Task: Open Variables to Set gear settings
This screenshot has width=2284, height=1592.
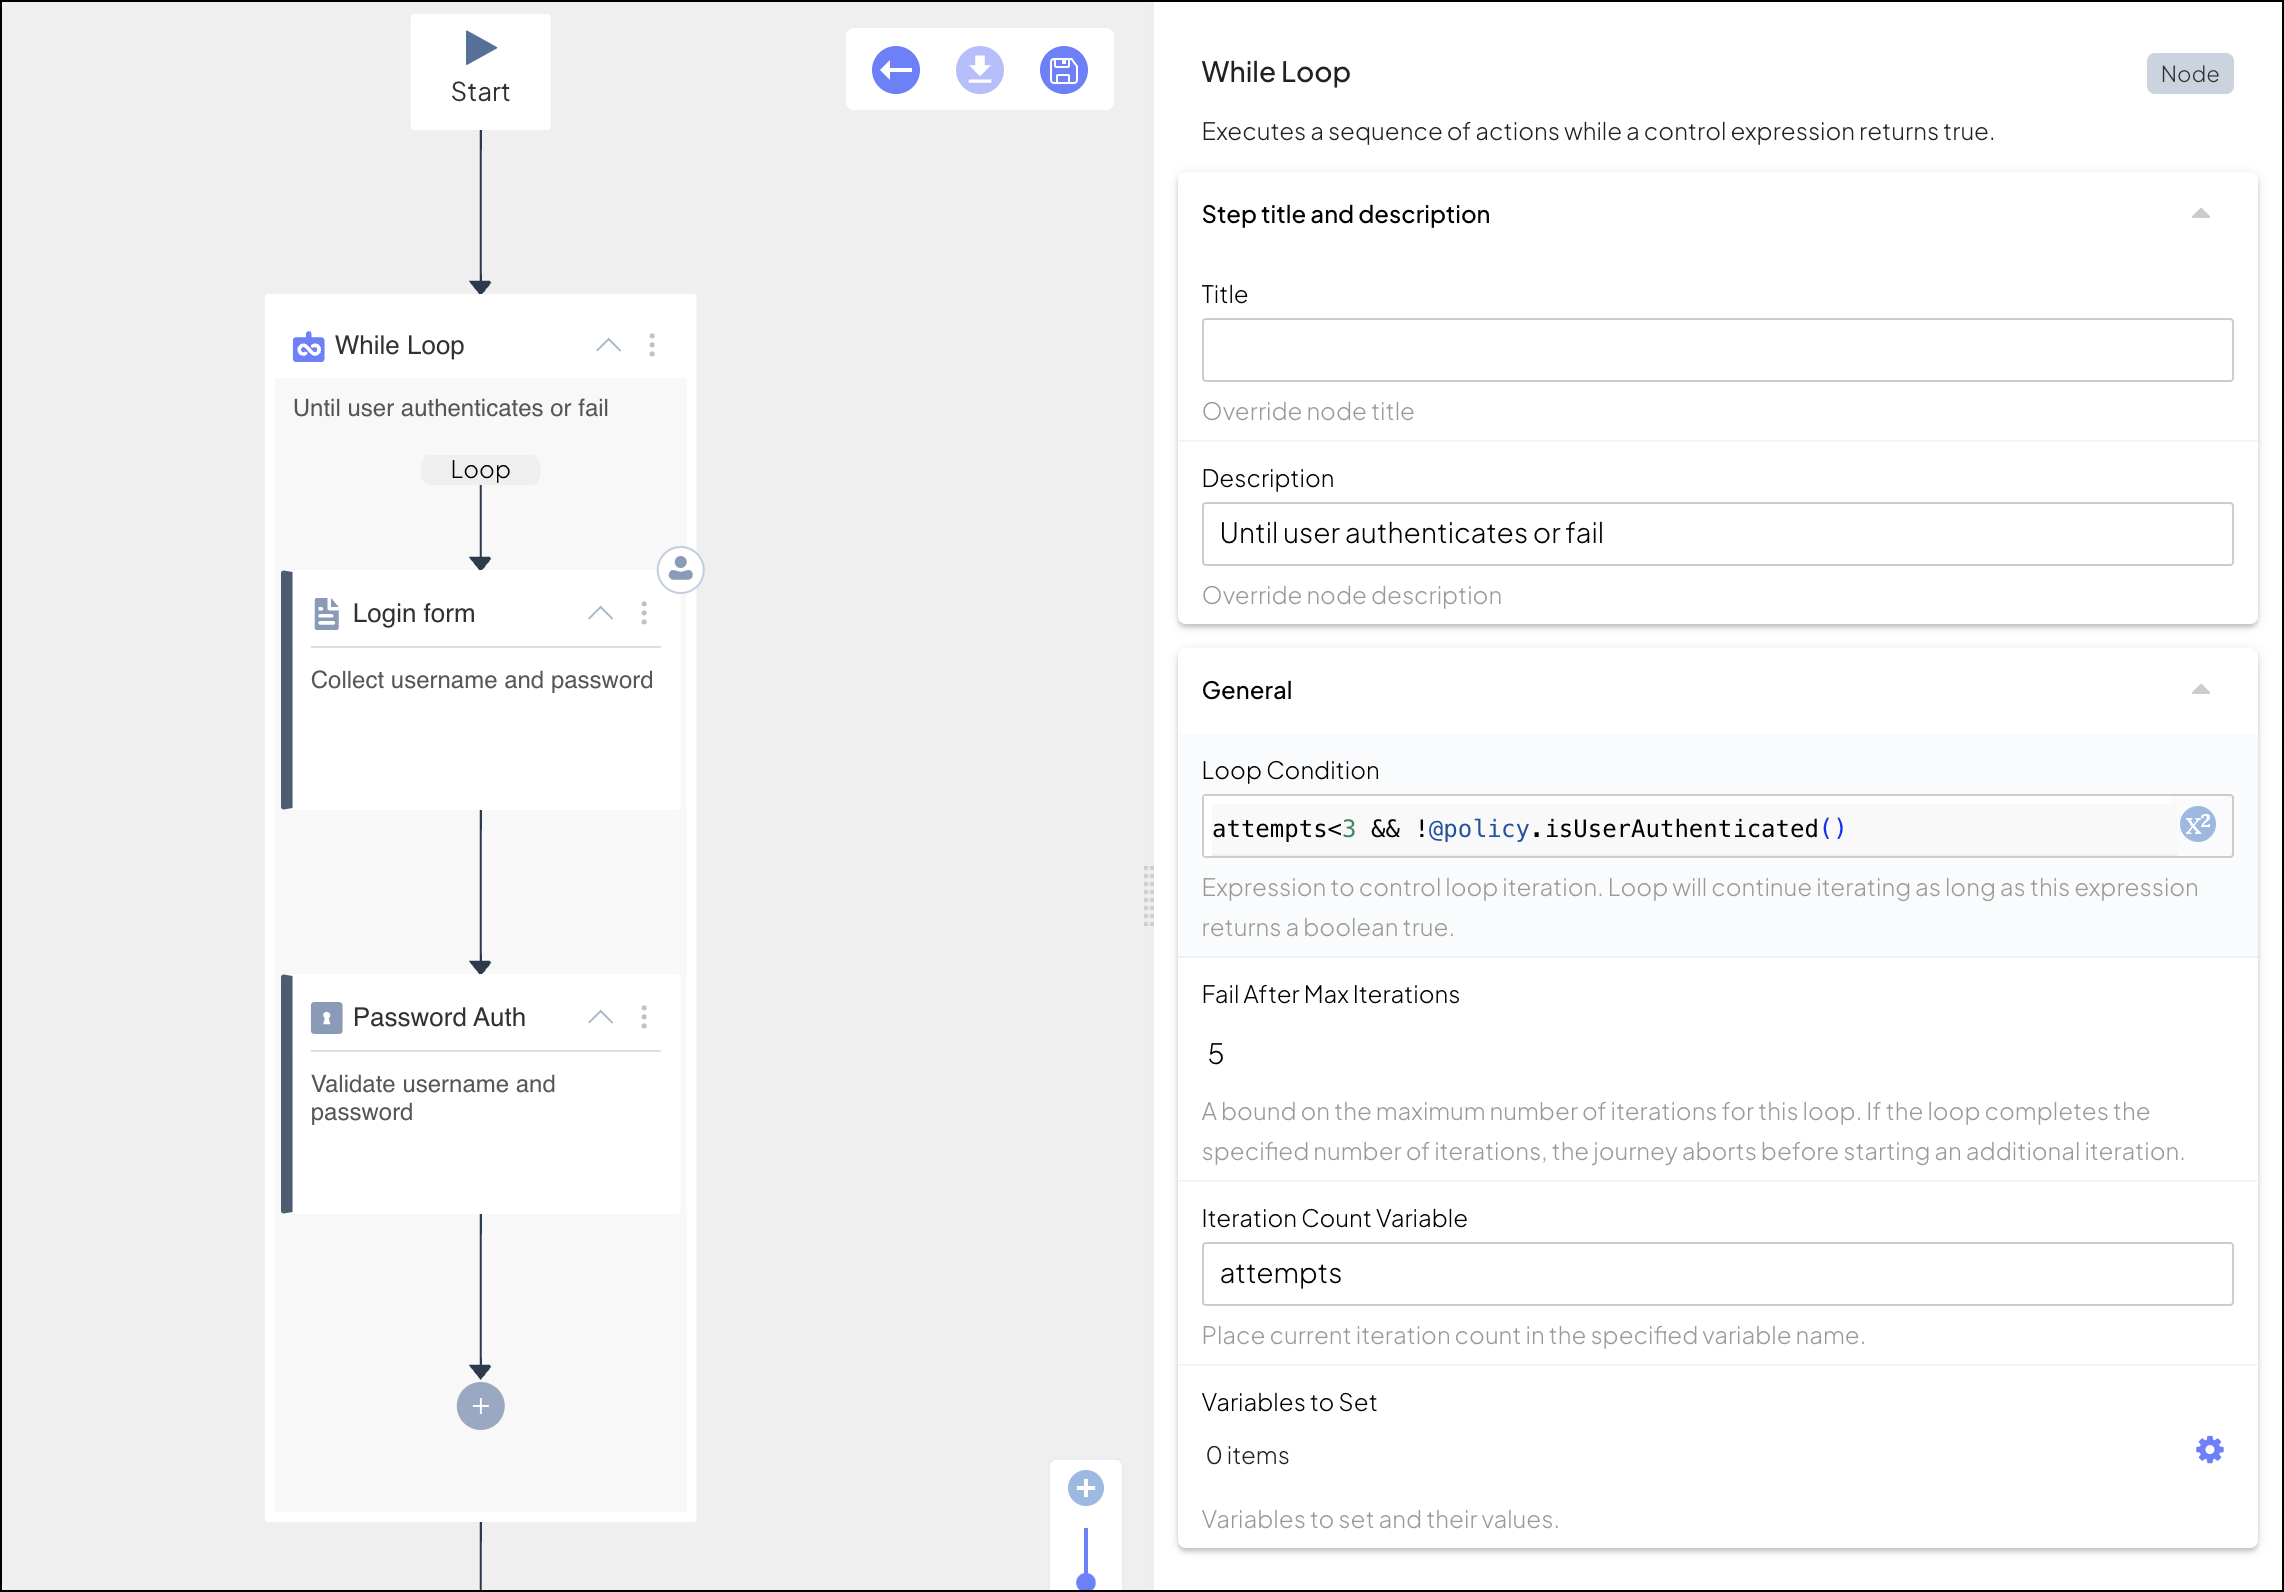Action: (x=2209, y=1449)
